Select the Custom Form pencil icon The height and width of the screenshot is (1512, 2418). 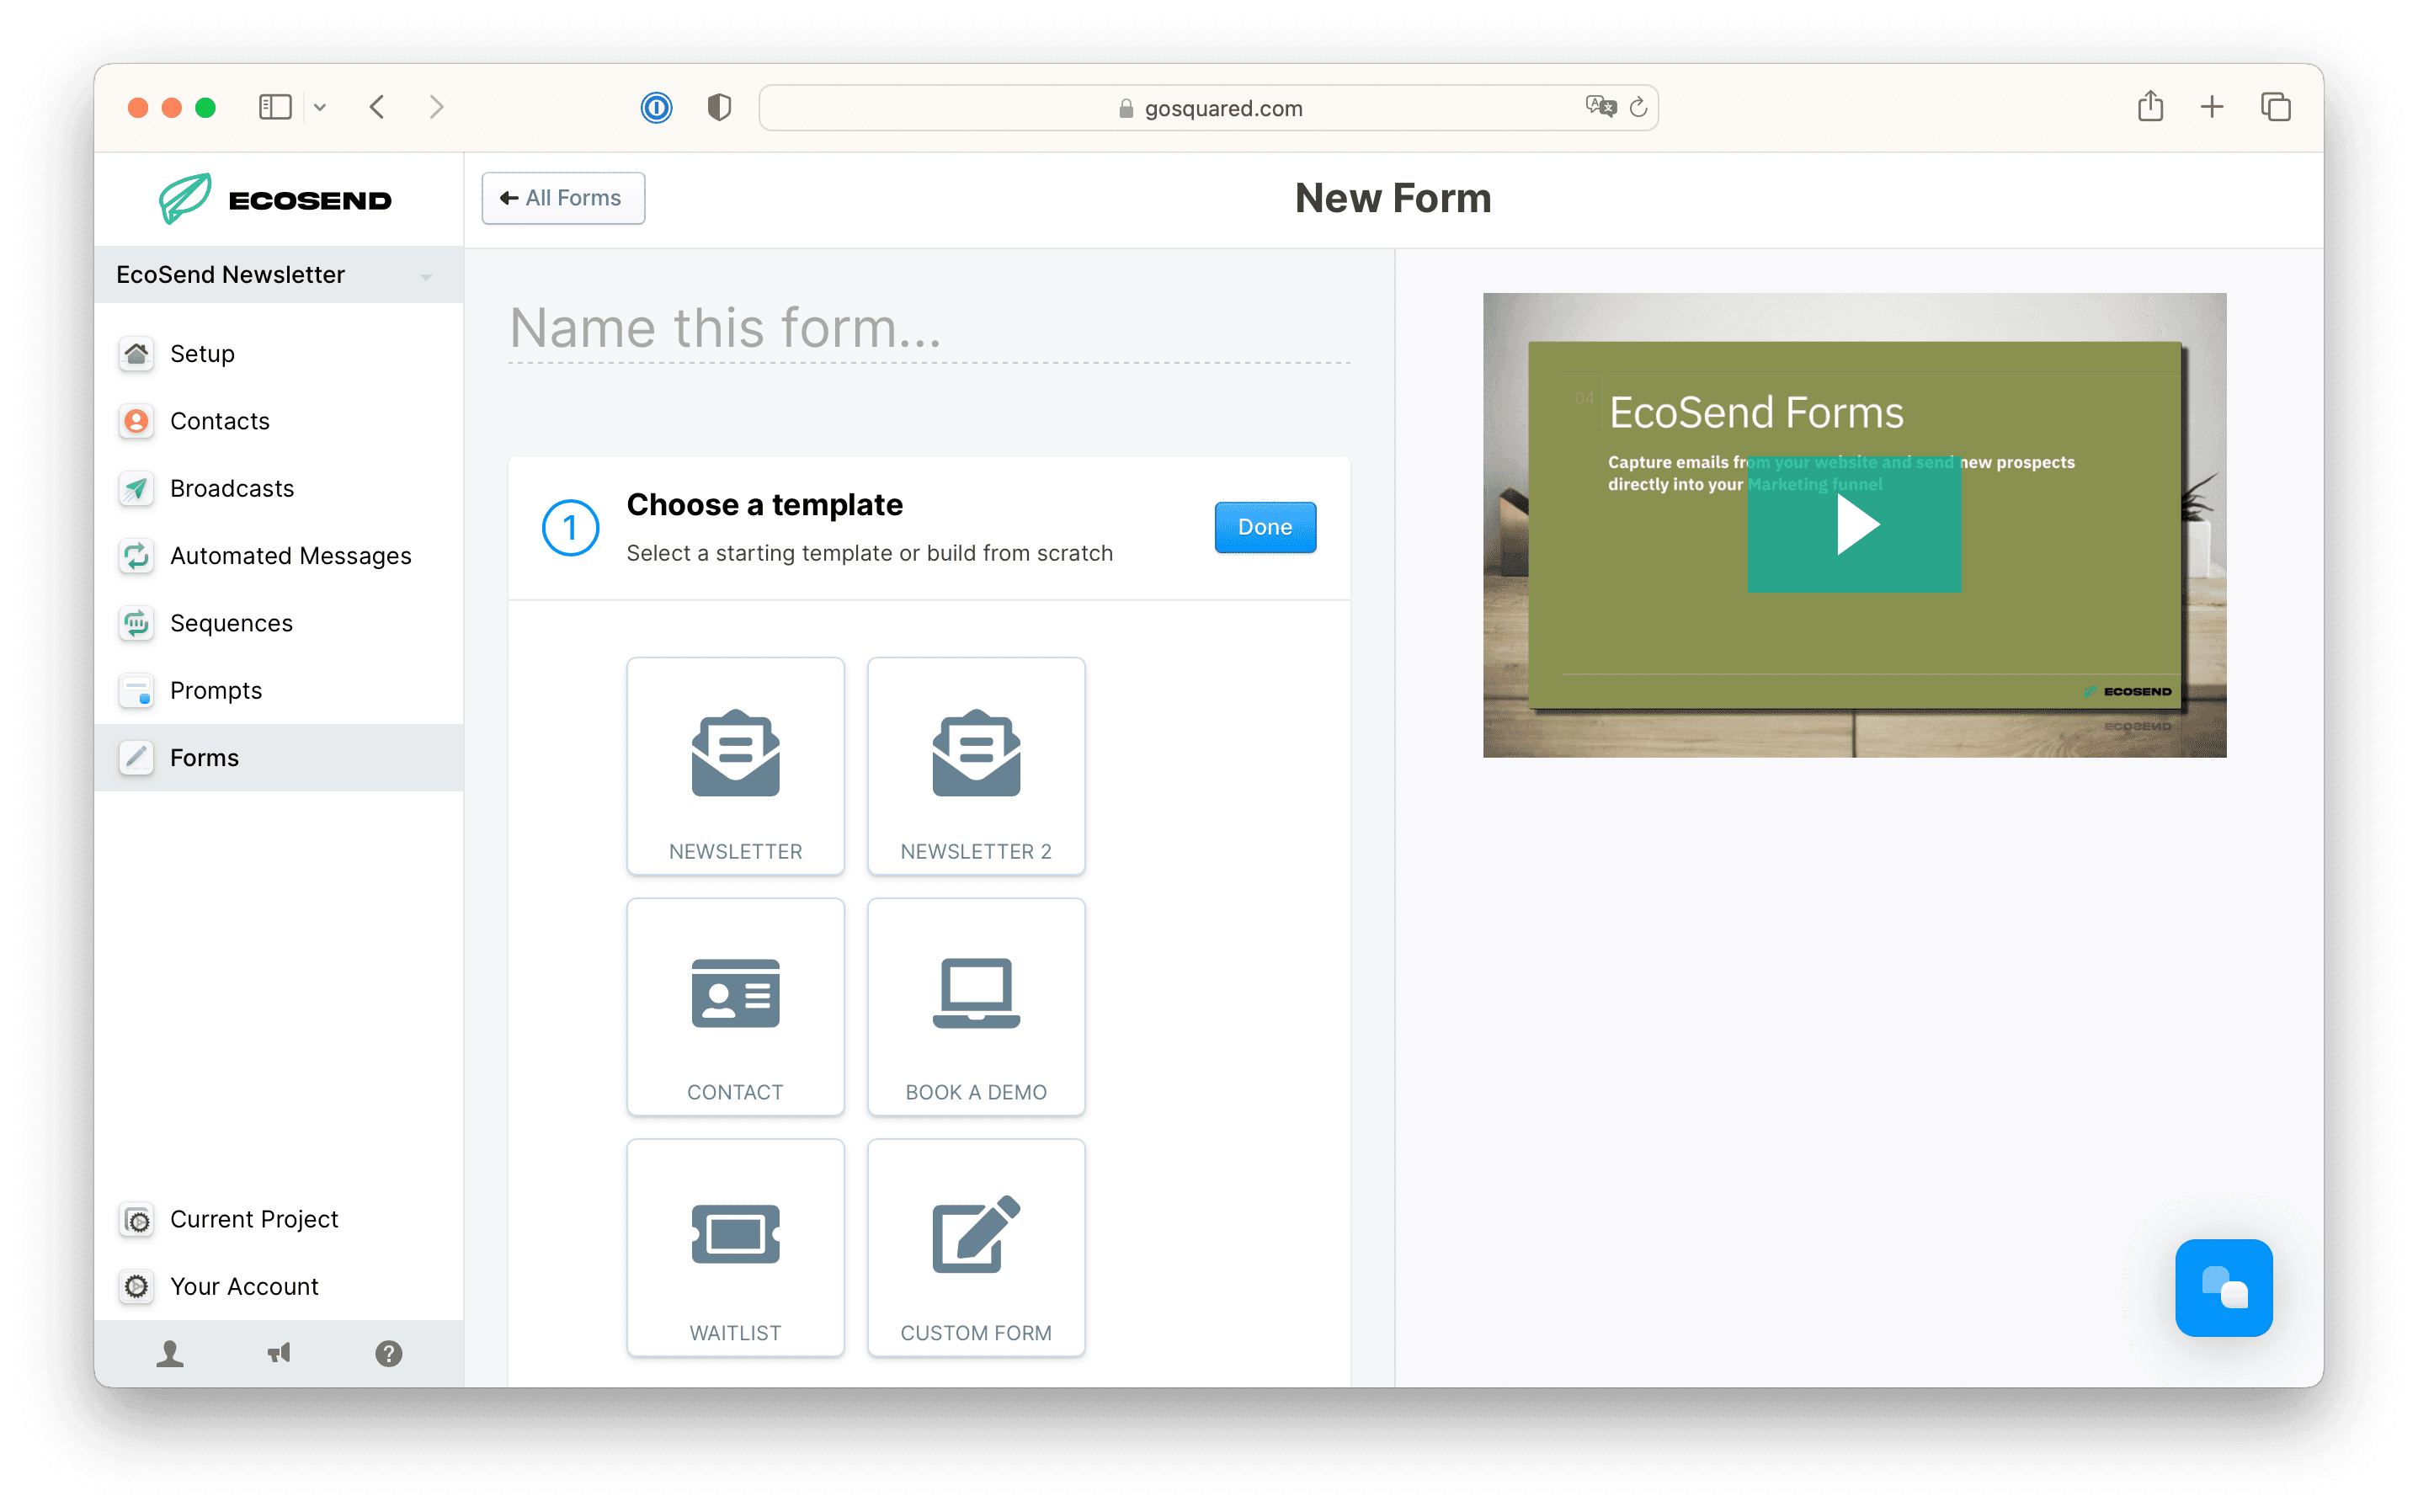click(975, 1234)
